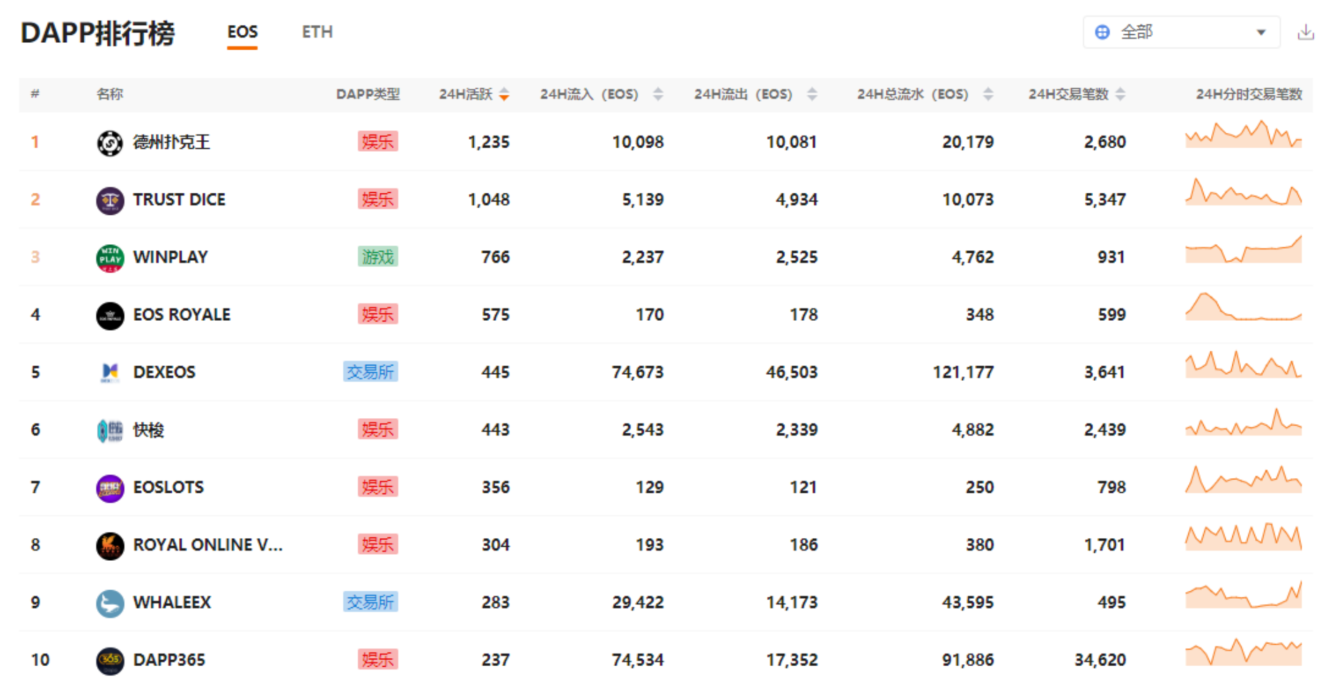The width and height of the screenshot is (1319, 680).
Task: Download the ranking data via download icon
Action: [1305, 32]
